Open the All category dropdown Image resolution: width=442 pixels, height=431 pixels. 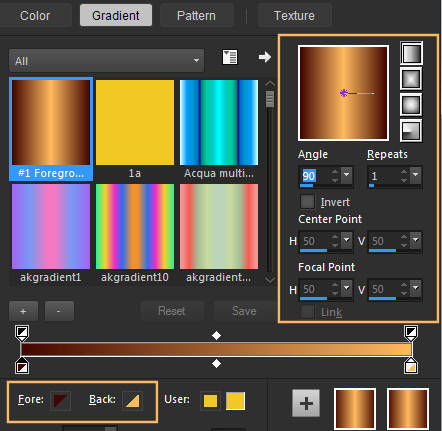coord(107,61)
